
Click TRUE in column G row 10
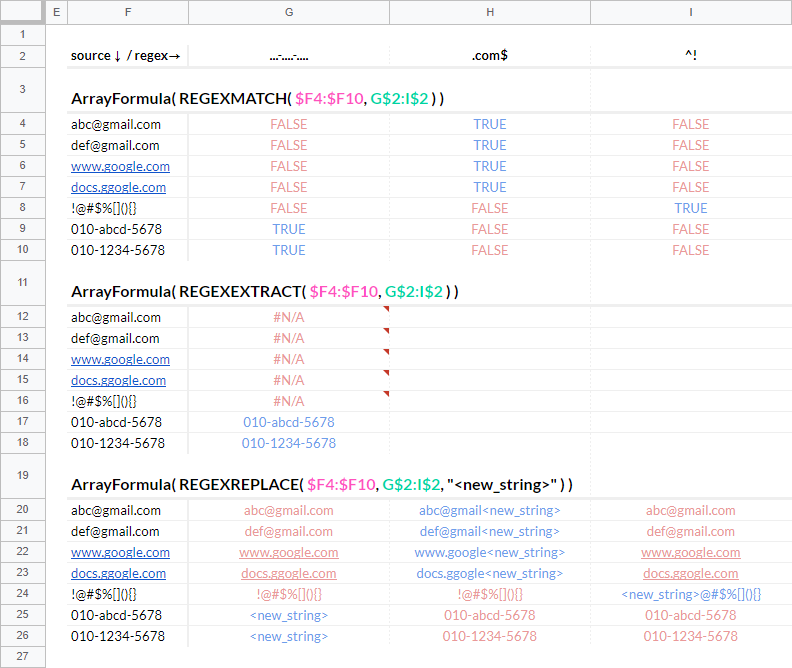(x=289, y=250)
